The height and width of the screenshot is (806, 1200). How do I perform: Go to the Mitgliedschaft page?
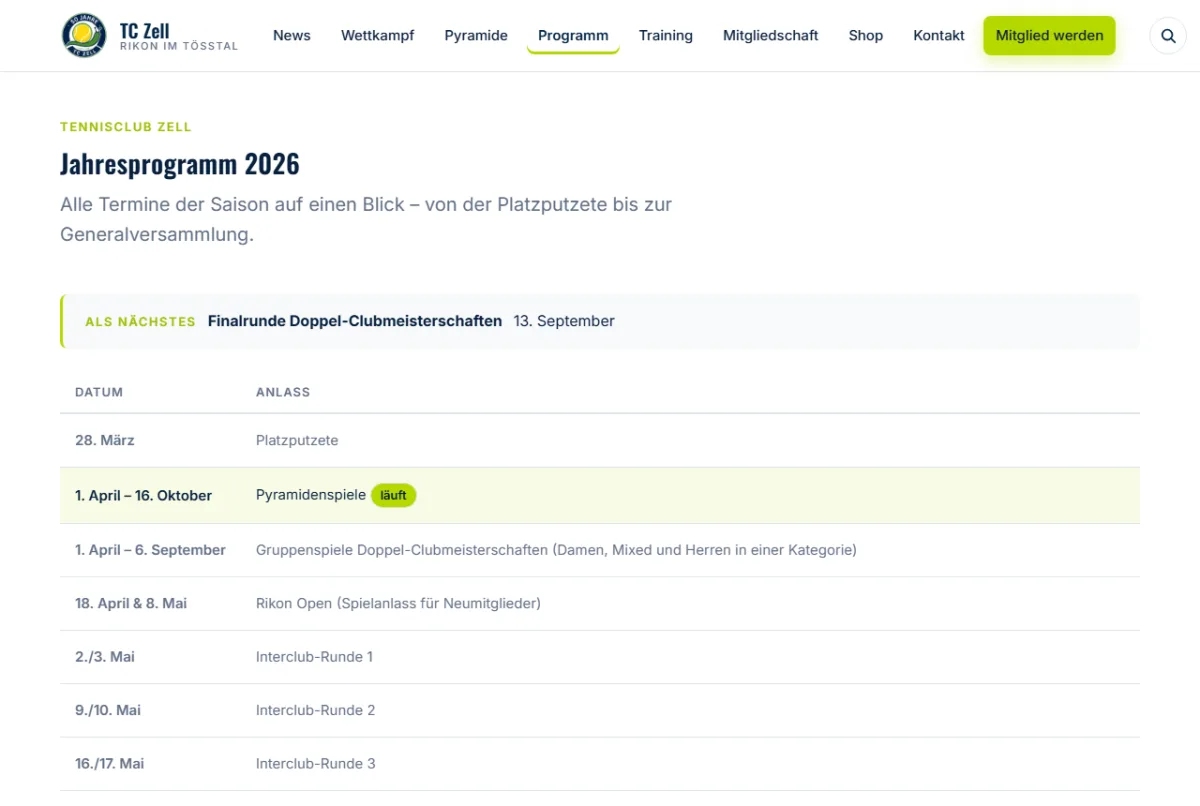(771, 35)
